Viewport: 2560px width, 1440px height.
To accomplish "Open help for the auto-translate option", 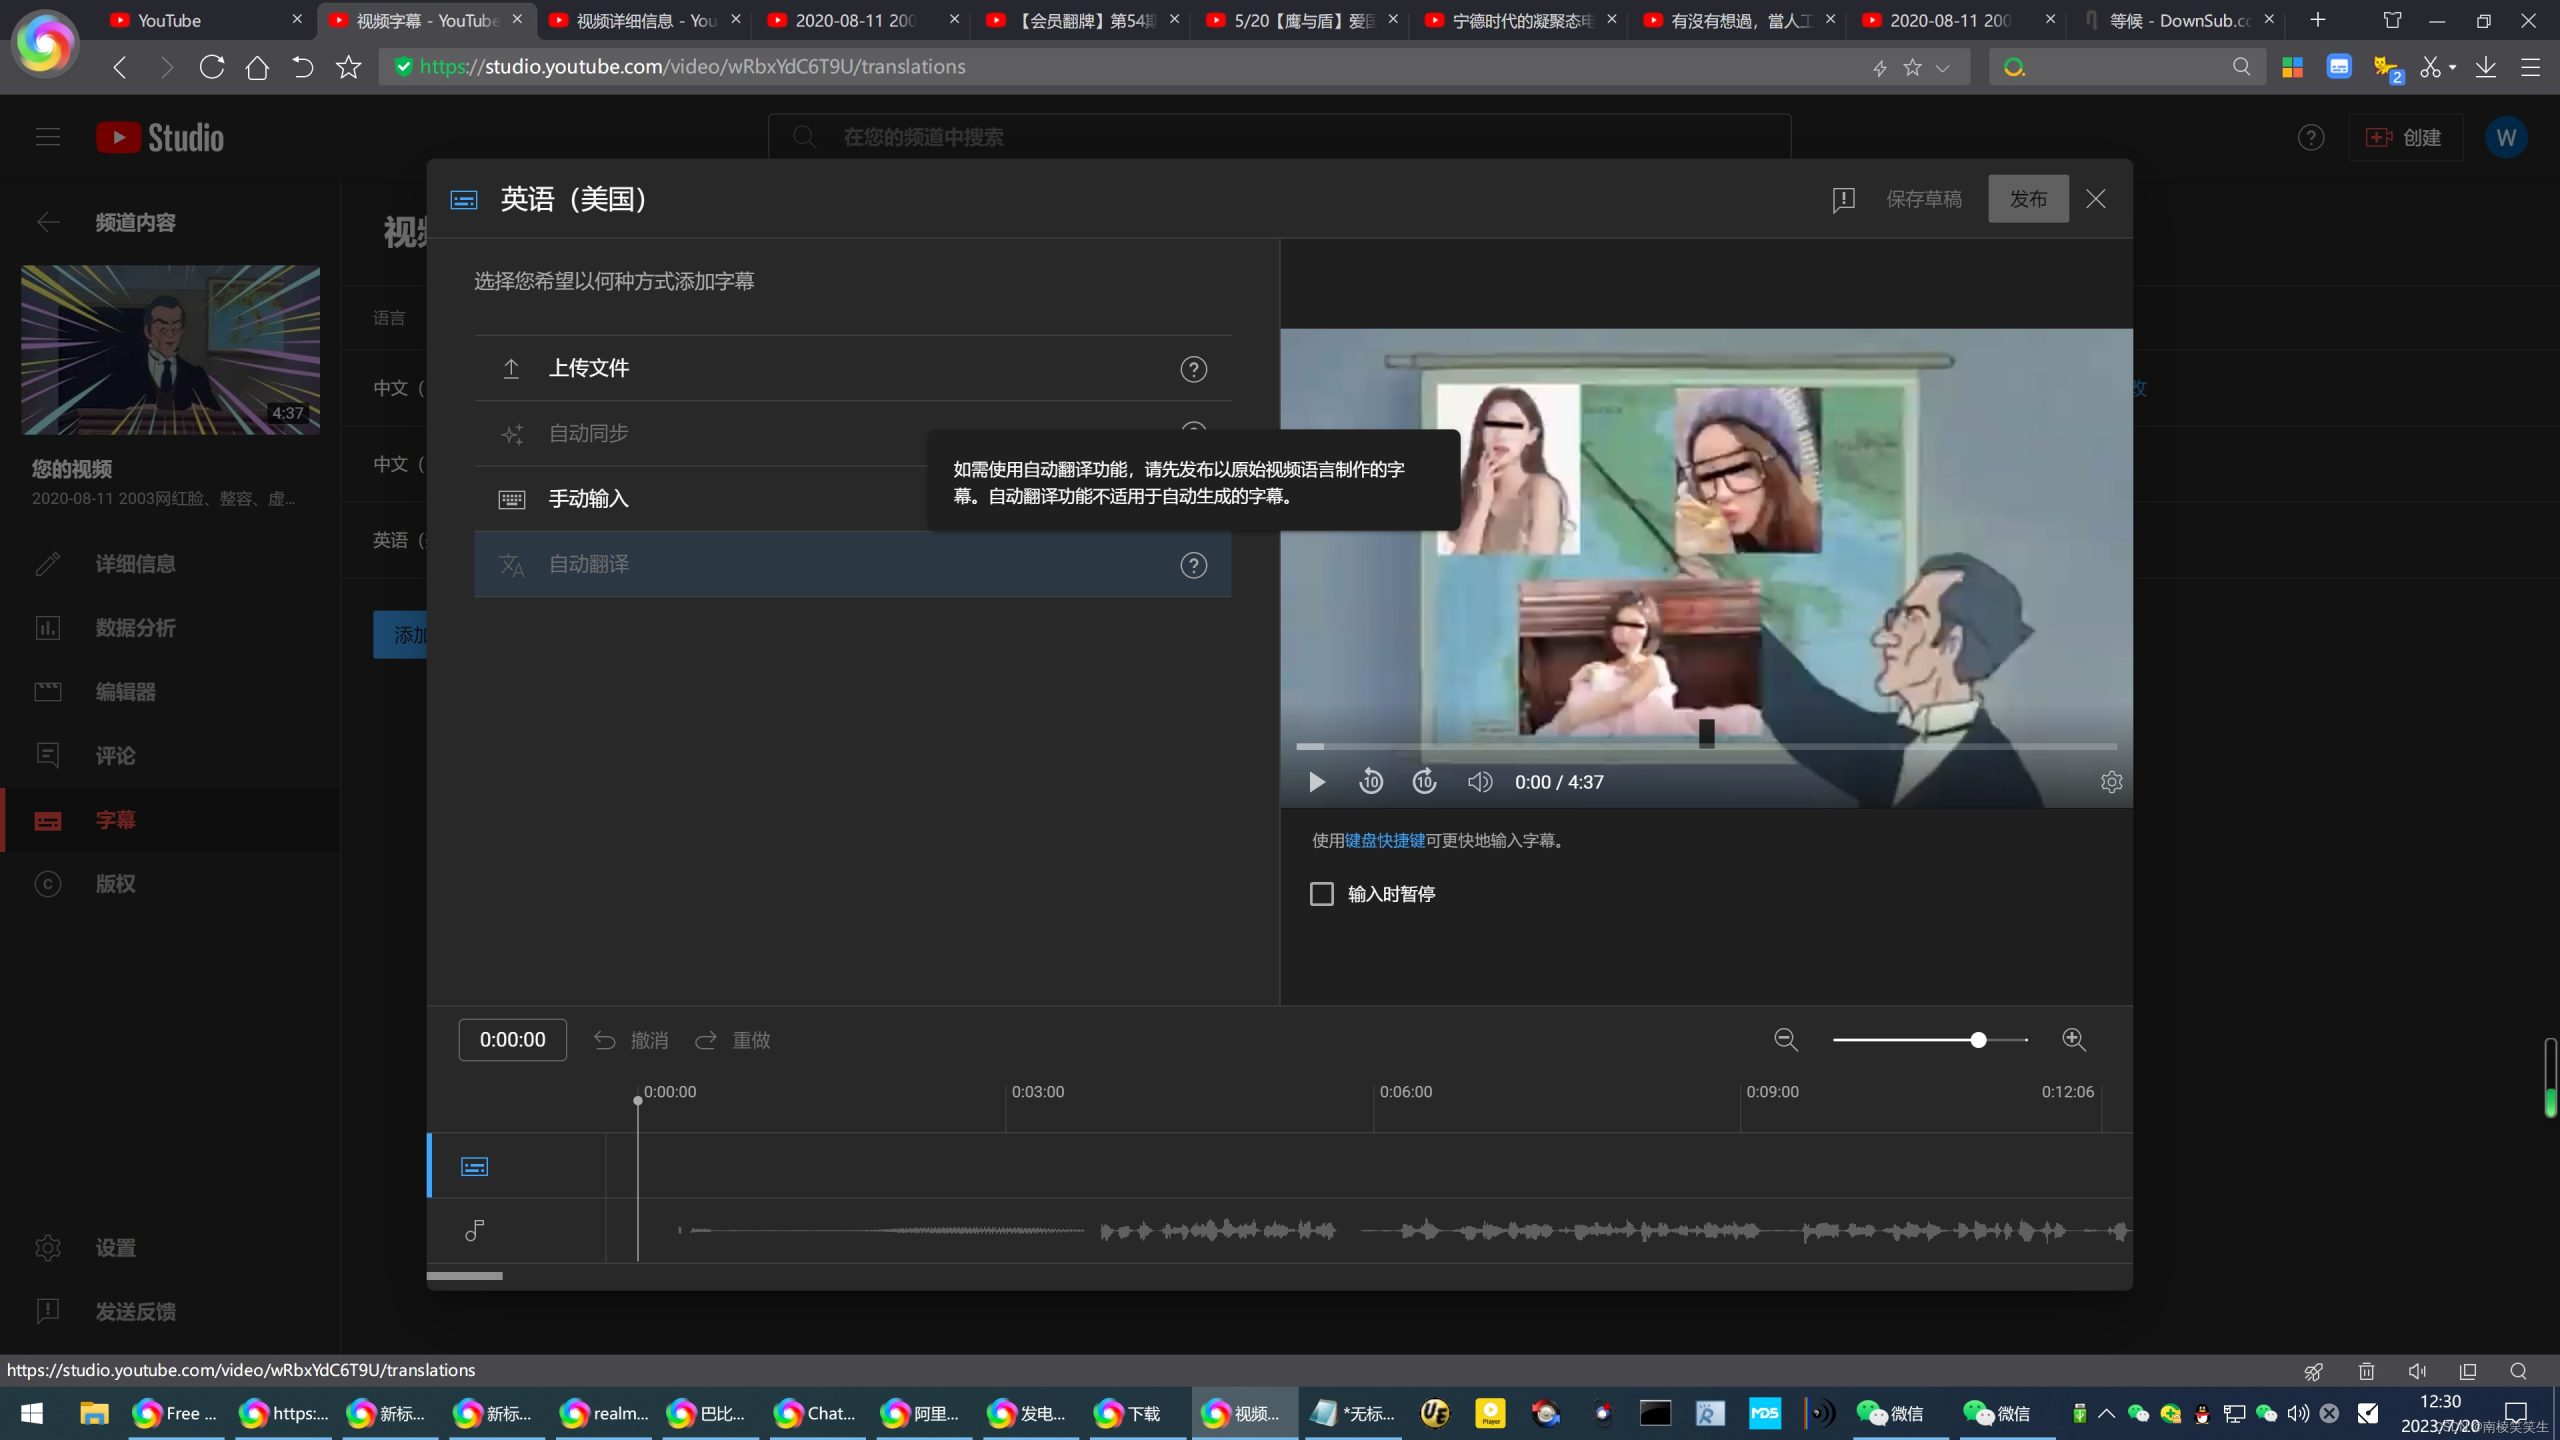I will tap(1193, 565).
